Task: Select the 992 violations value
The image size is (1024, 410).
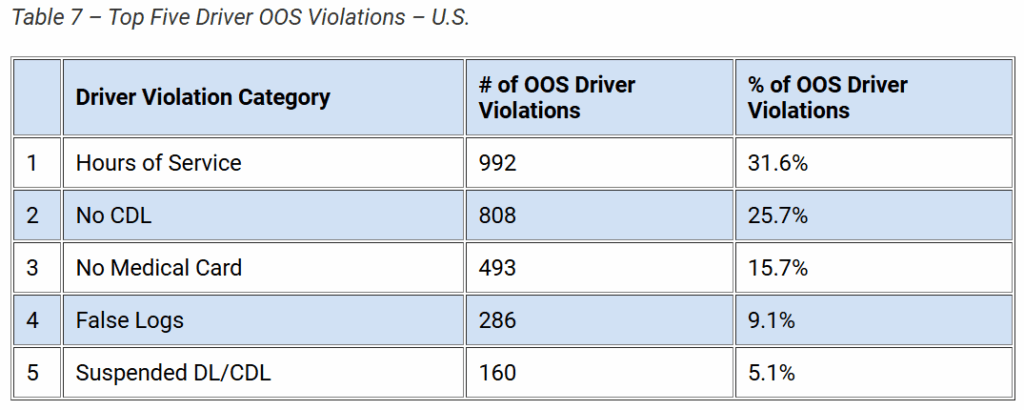Action: click(498, 162)
